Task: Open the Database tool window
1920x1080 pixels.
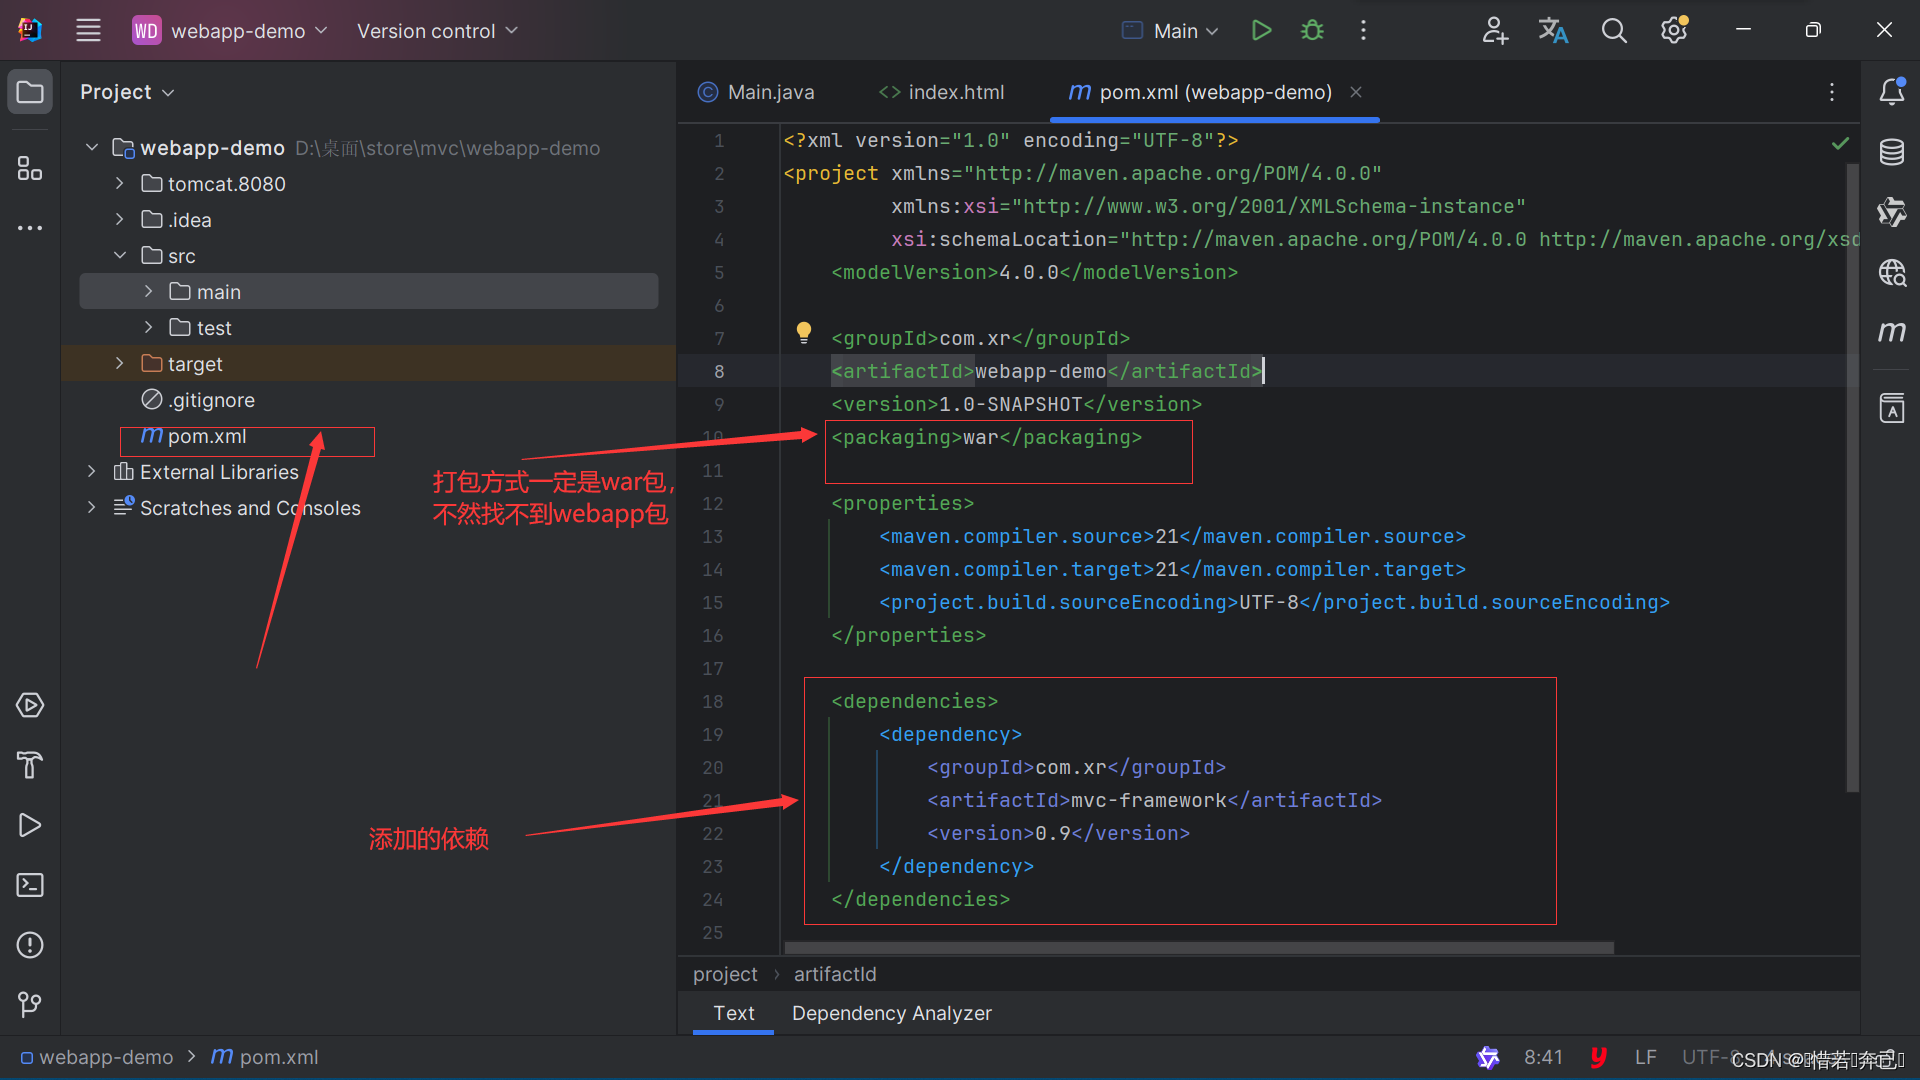Action: [x=1891, y=152]
